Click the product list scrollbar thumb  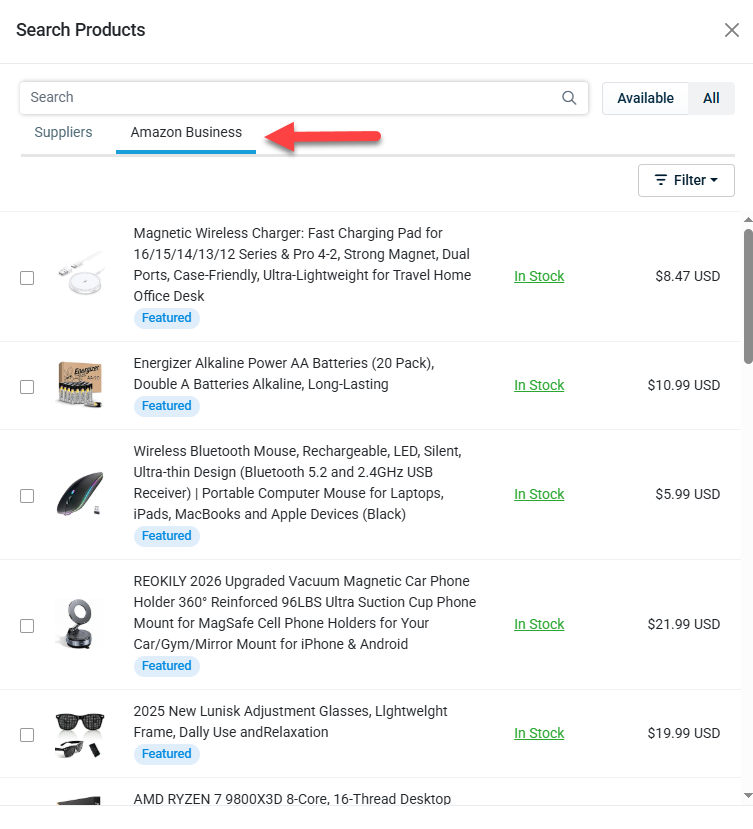(748, 296)
